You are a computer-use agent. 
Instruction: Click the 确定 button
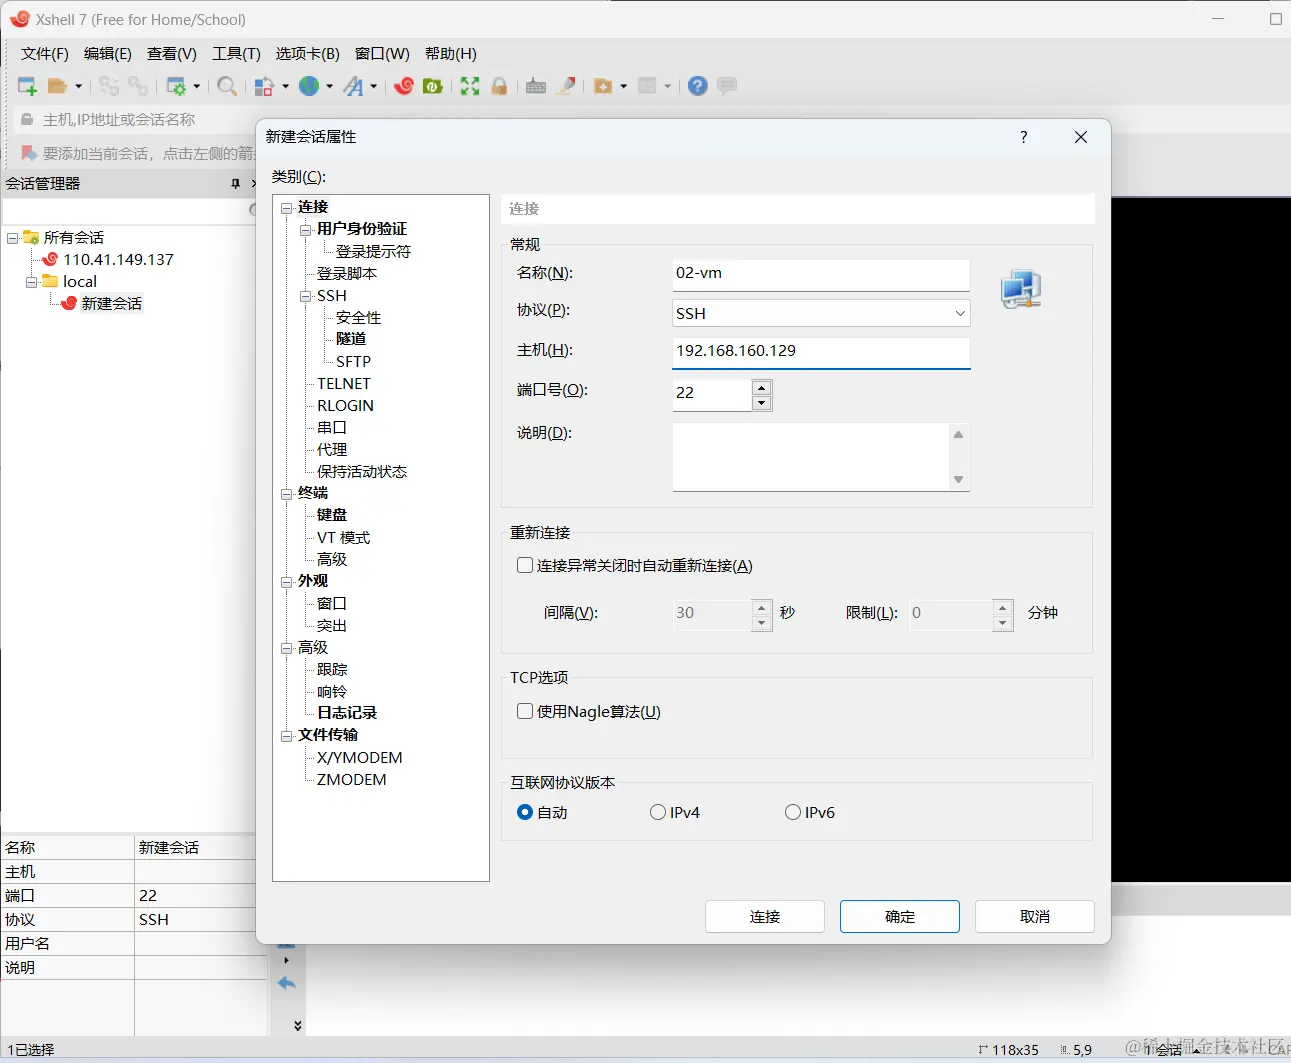[900, 917]
